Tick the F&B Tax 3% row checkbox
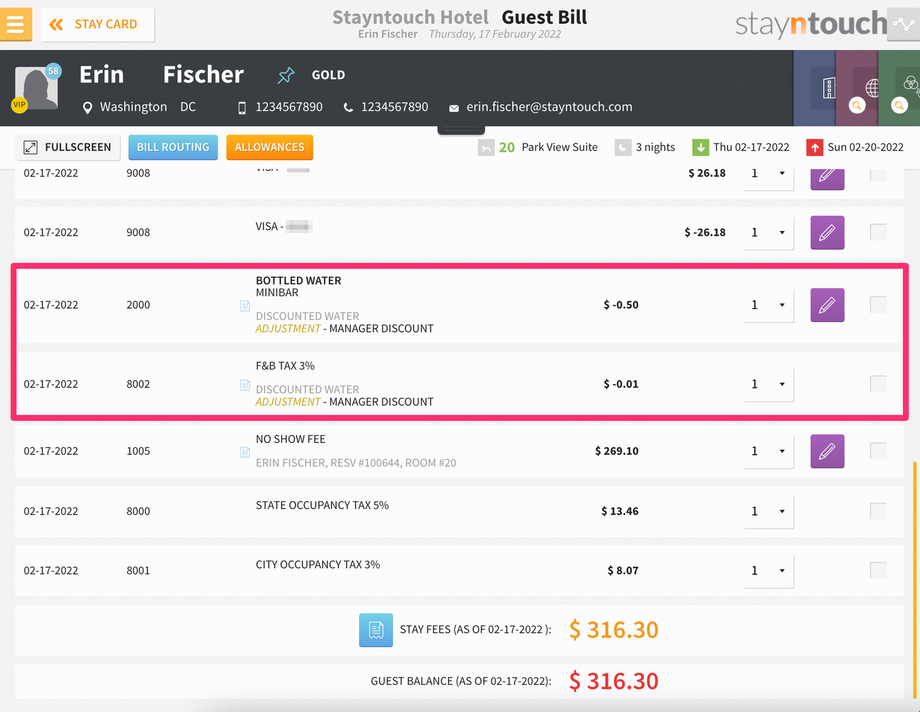The height and width of the screenshot is (712, 920). (x=878, y=384)
